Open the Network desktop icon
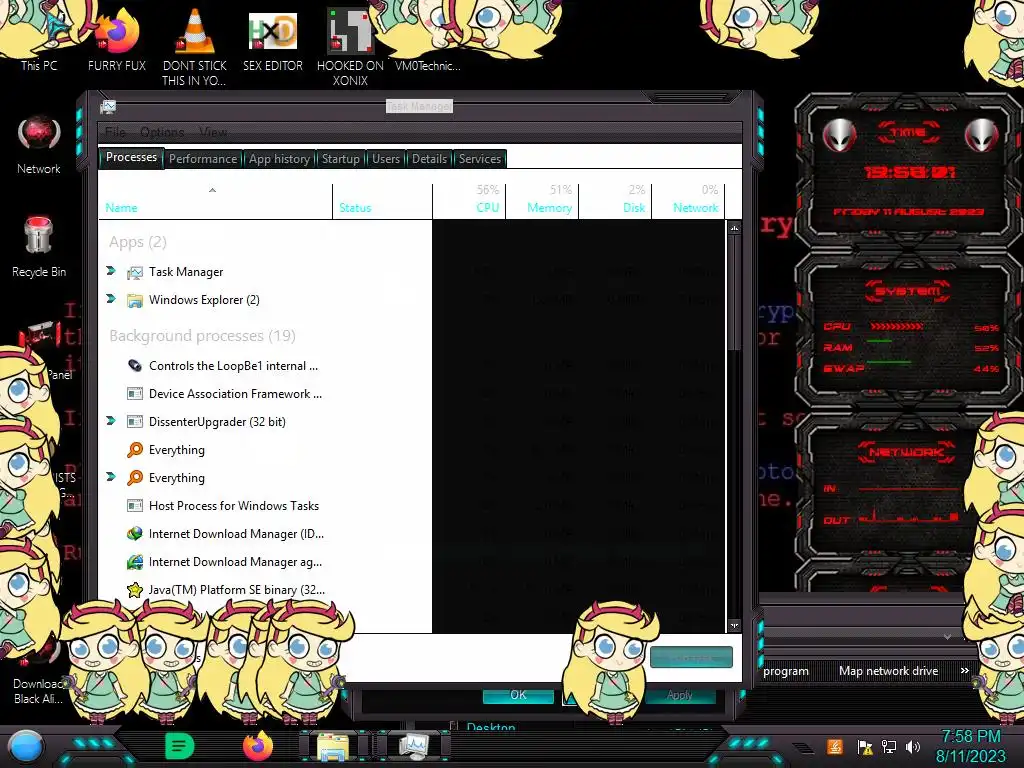The width and height of the screenshot is (1024, 768). pyautogui.click(x=39, y=145)
